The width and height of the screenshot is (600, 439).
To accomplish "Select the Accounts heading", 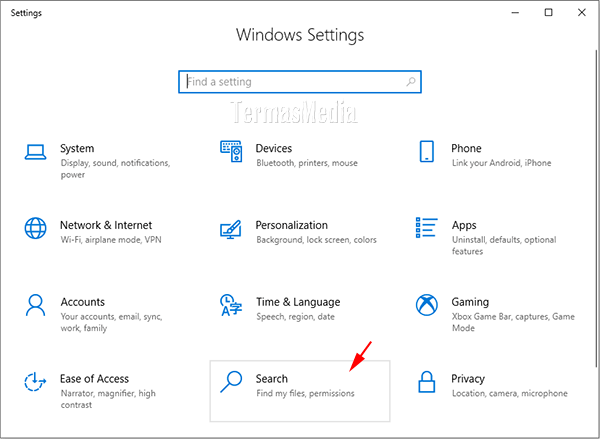I will pyautogui.click(x=82, y=302).
